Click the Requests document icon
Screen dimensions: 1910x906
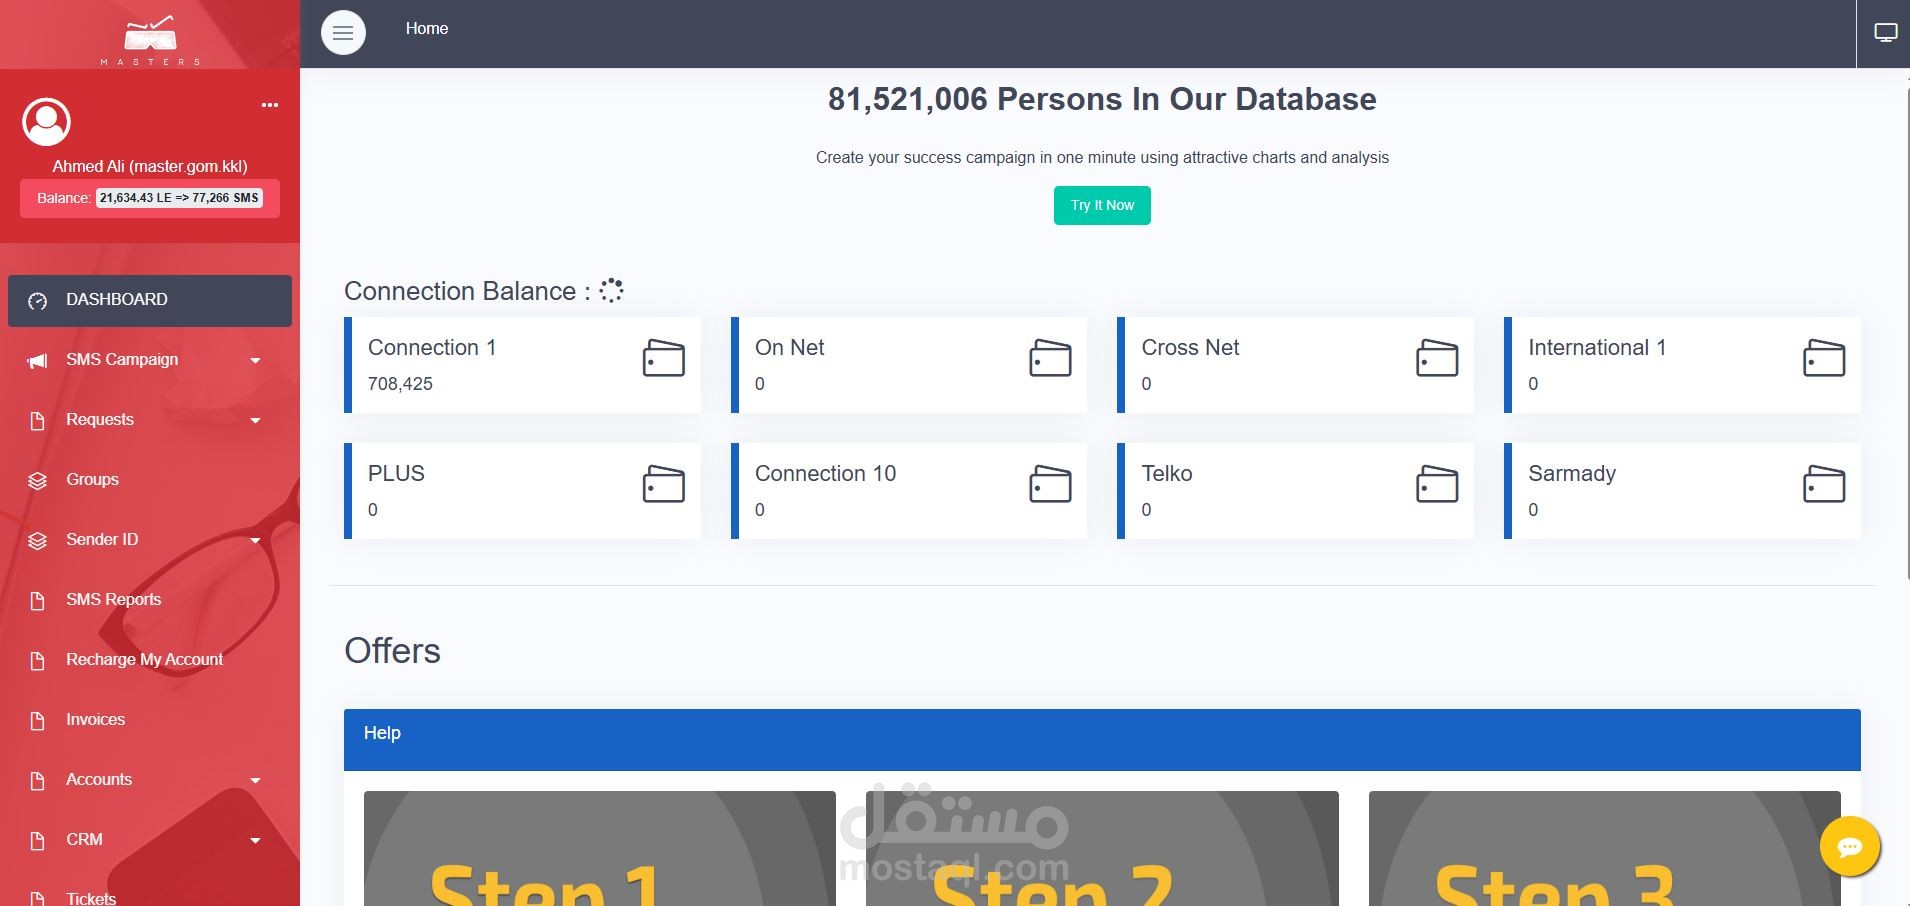click(x=38, y=421)
